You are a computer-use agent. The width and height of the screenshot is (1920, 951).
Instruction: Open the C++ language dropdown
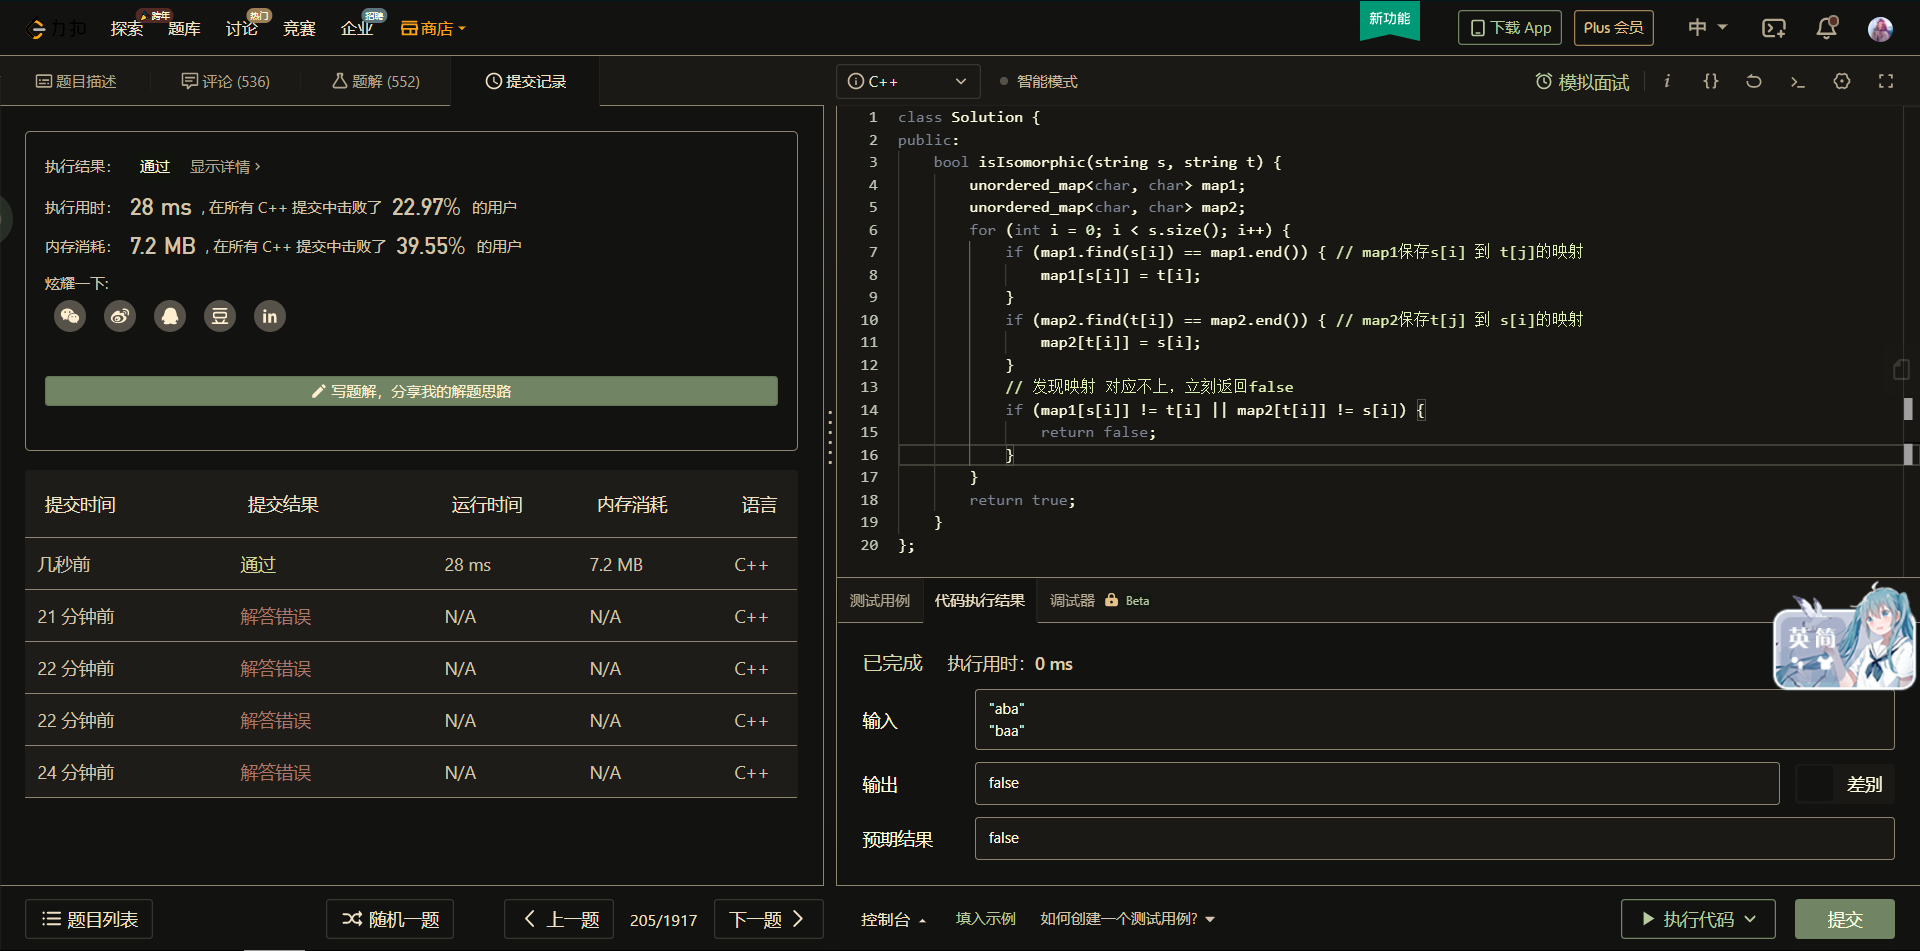(x=907, y=82)
